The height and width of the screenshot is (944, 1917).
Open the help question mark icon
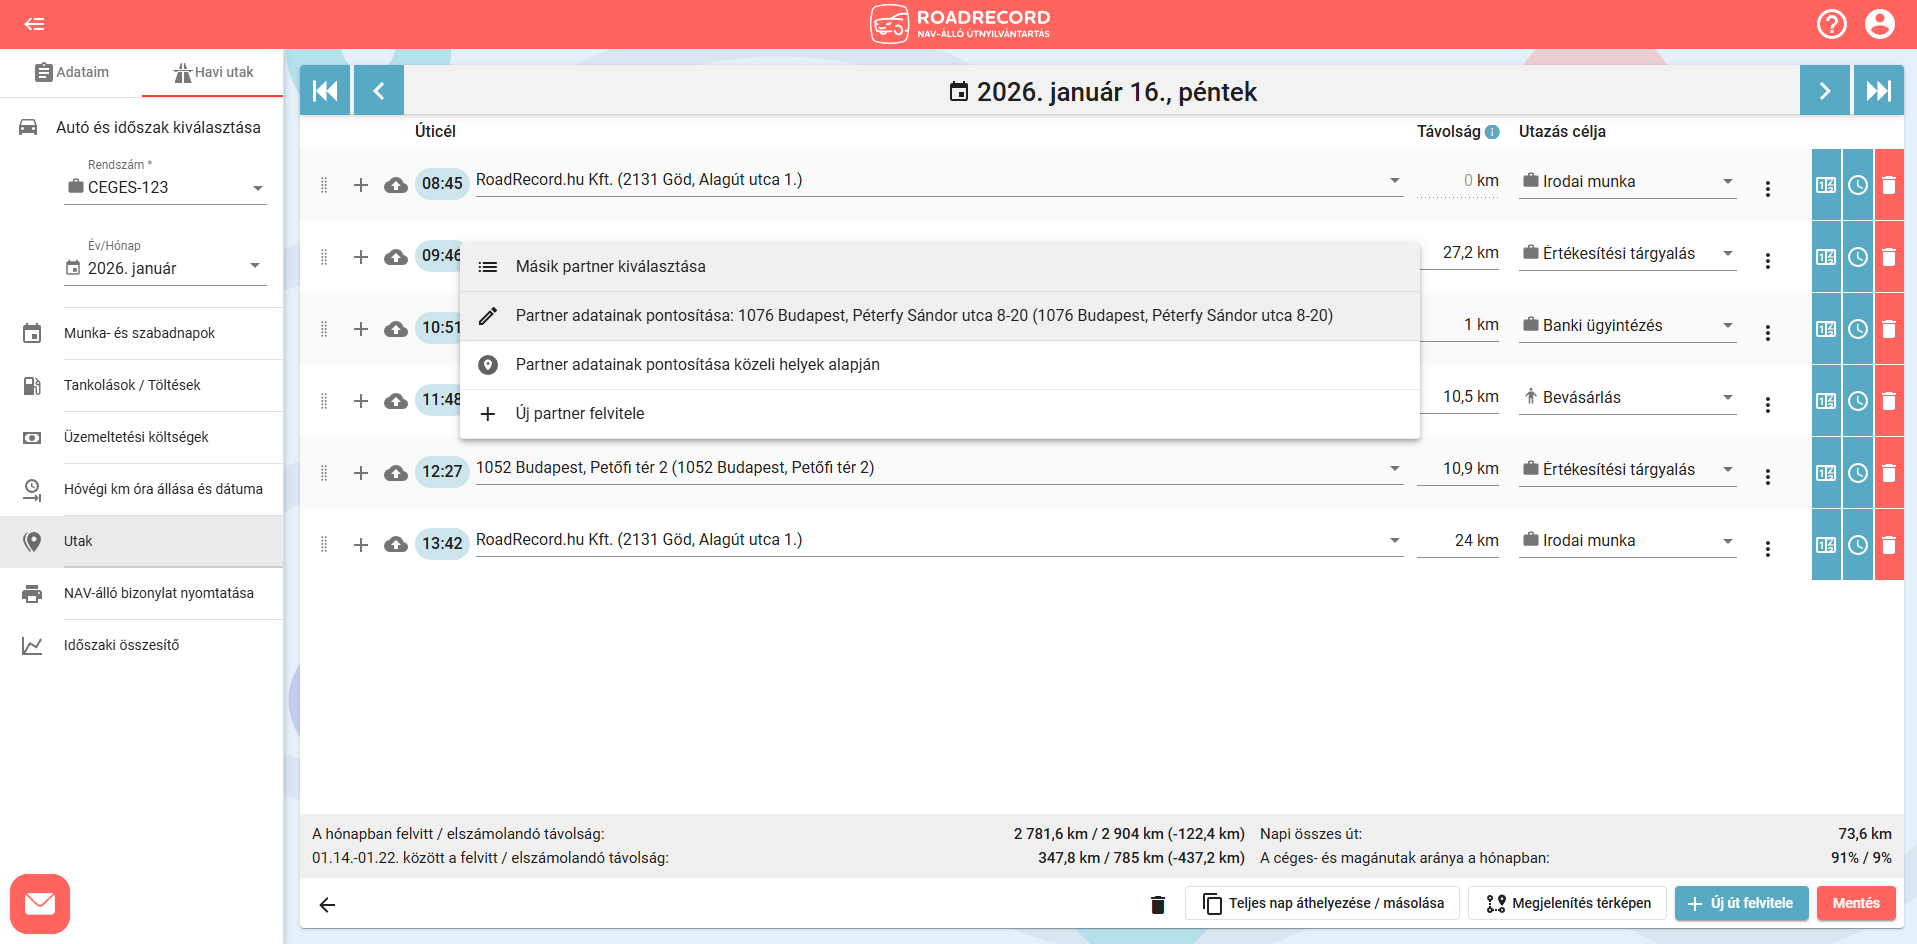click(1831, 24)
